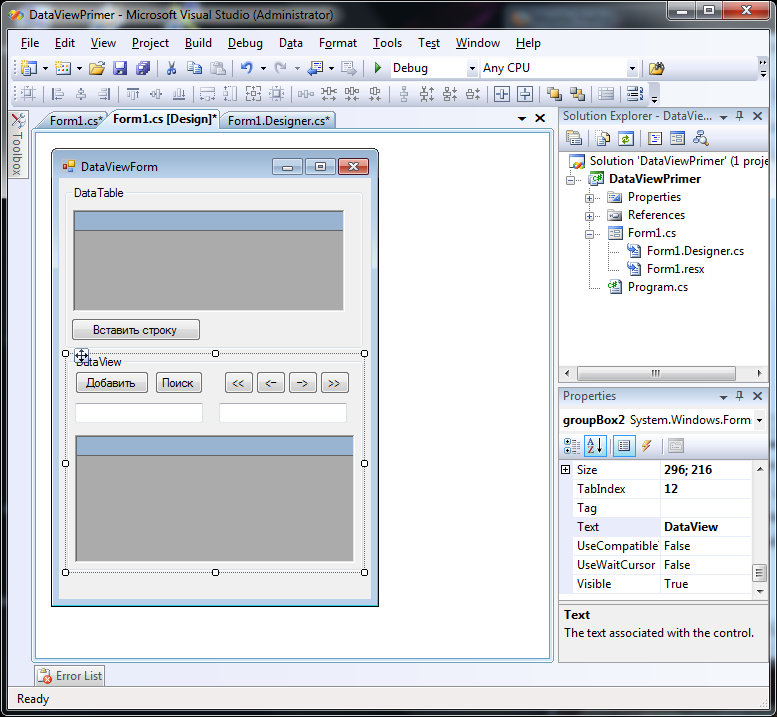The height and width of the screenshot is (717, 777).
Task: Select the Добавить button on the form
Action: pos(111,383)
